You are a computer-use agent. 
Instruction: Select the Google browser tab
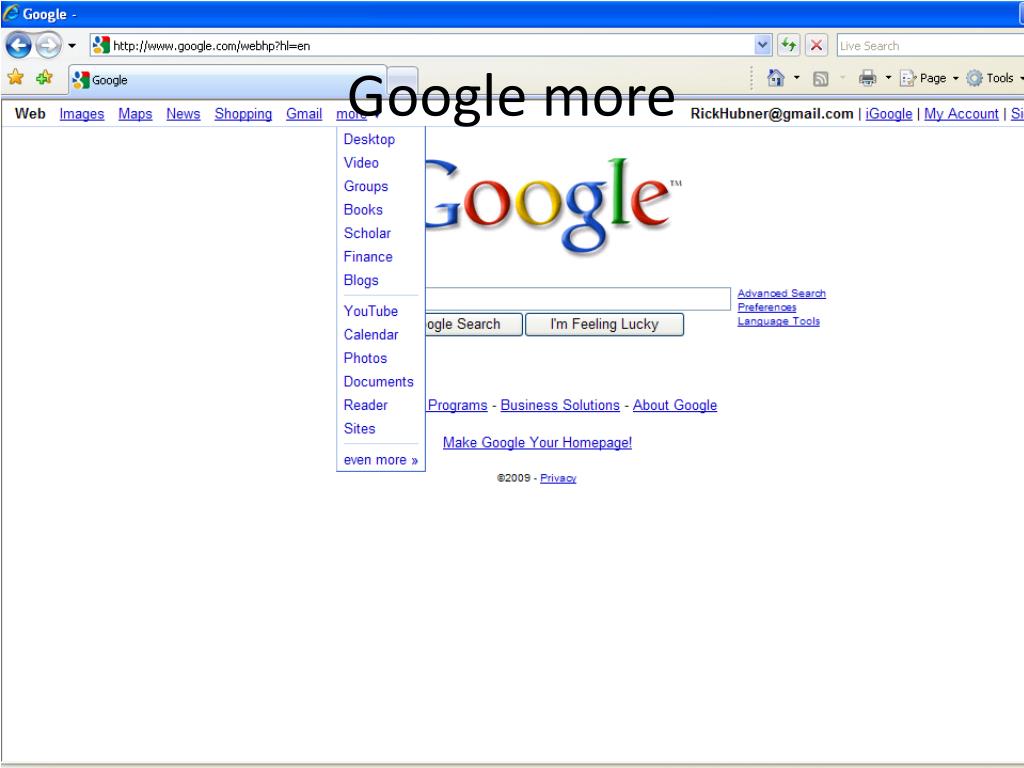point(227,80)
